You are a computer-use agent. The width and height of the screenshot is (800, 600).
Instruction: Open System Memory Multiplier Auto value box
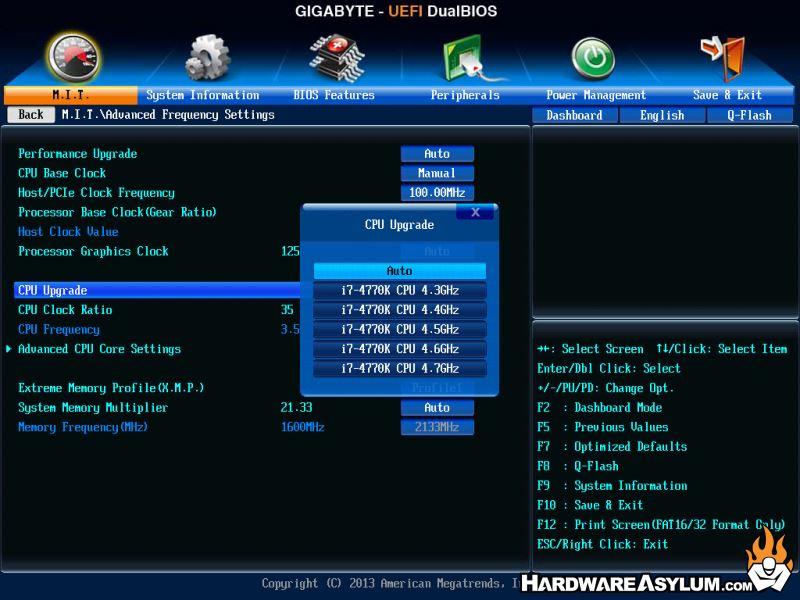point(437,407)
